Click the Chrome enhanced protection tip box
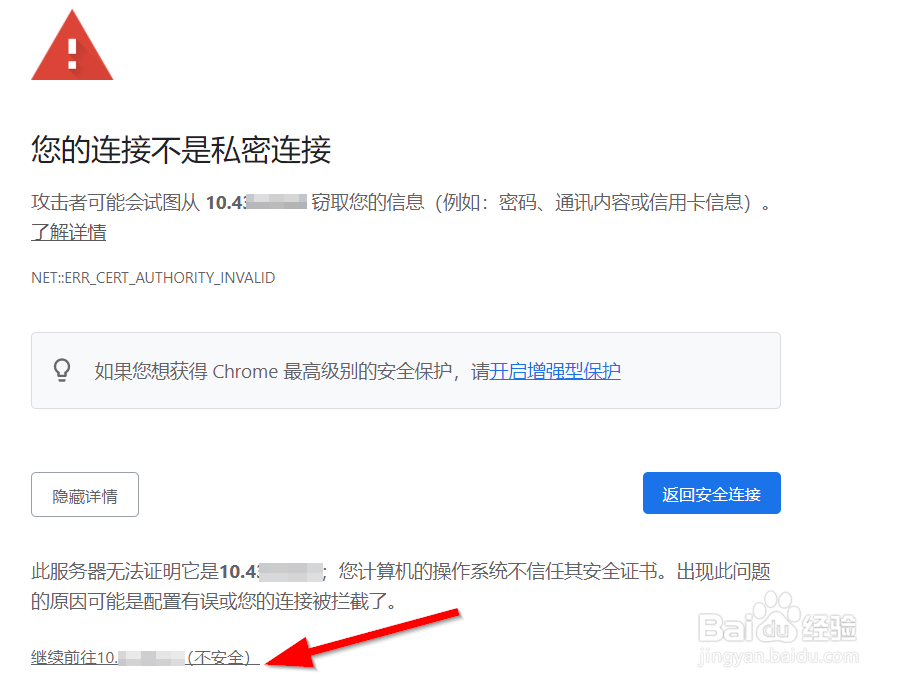This screenshot has width=910, height=688. (x=406, y=370)
